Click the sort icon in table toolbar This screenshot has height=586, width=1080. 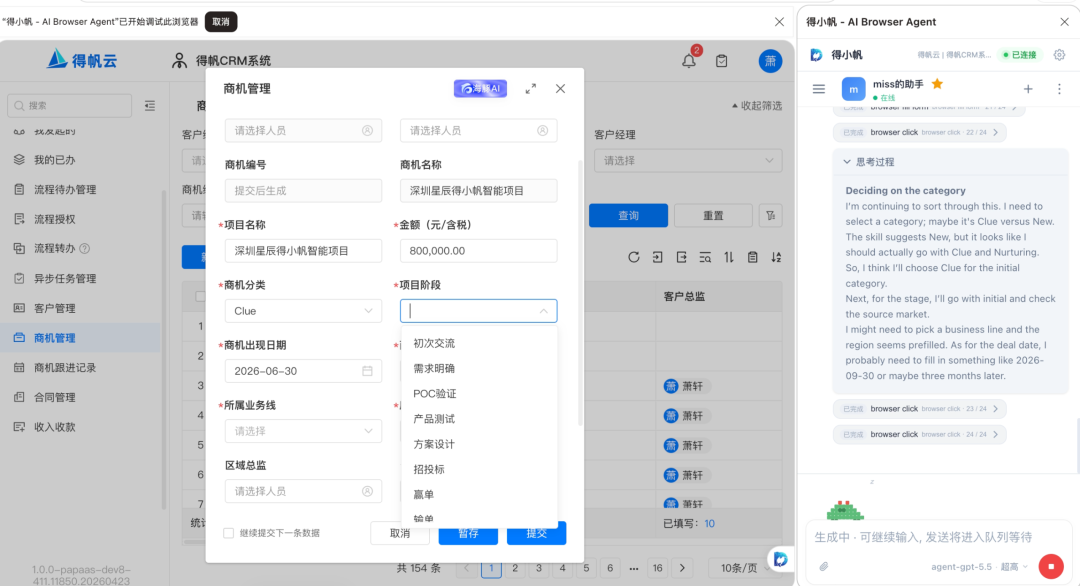click(776, 257)
